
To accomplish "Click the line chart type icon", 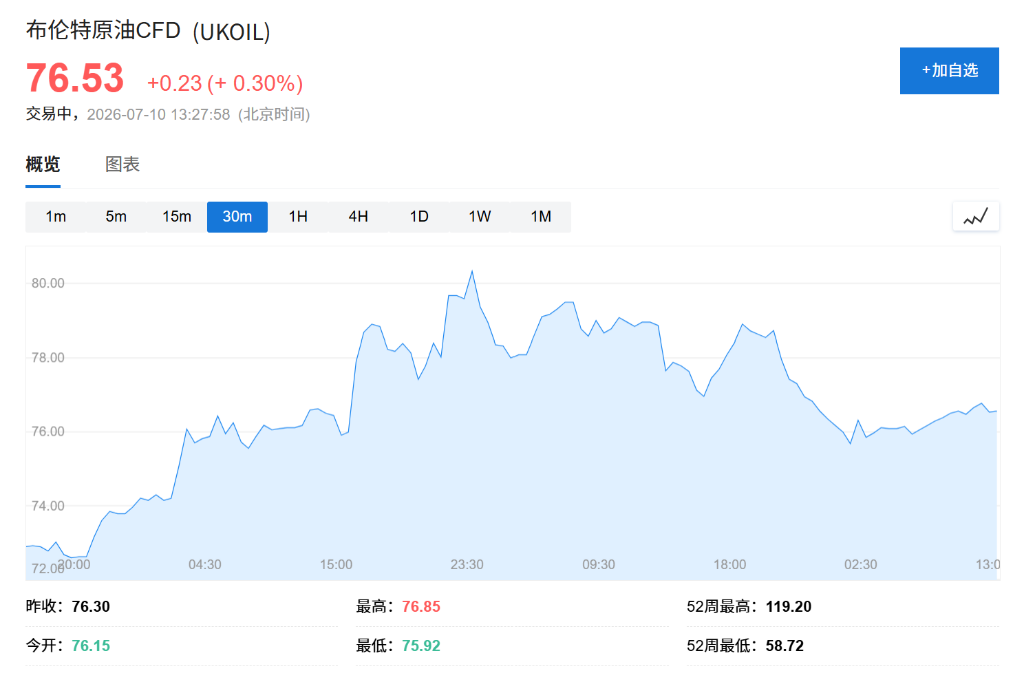I will click(976, 217).
